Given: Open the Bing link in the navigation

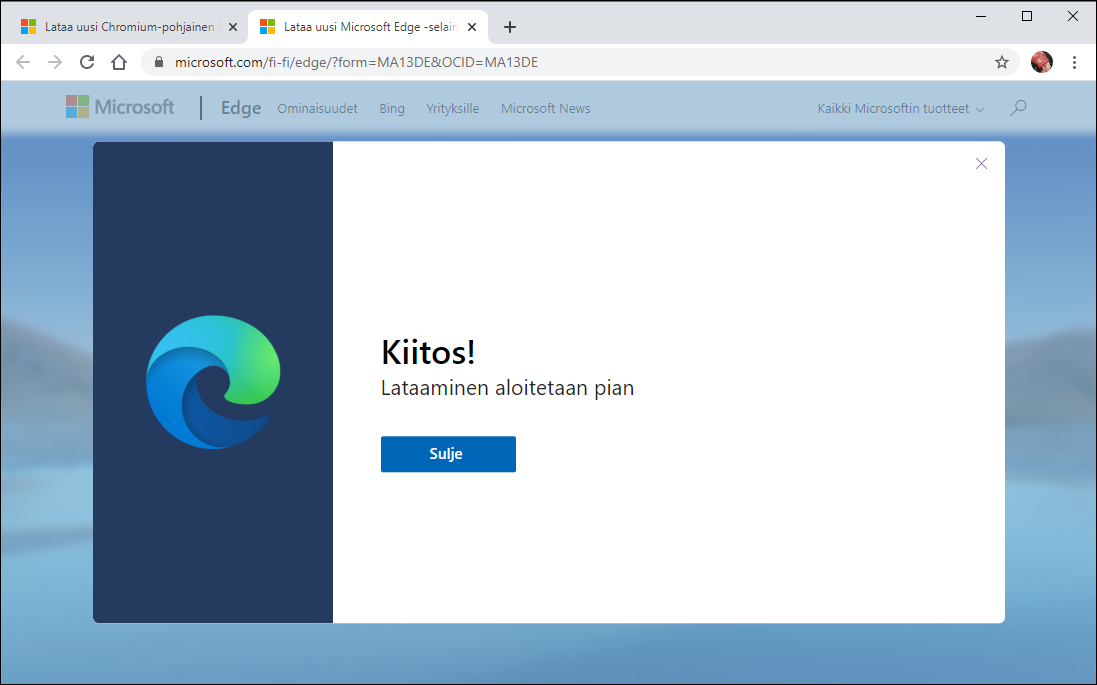Looking at the screenshot, I should click(x=391, y=108).
